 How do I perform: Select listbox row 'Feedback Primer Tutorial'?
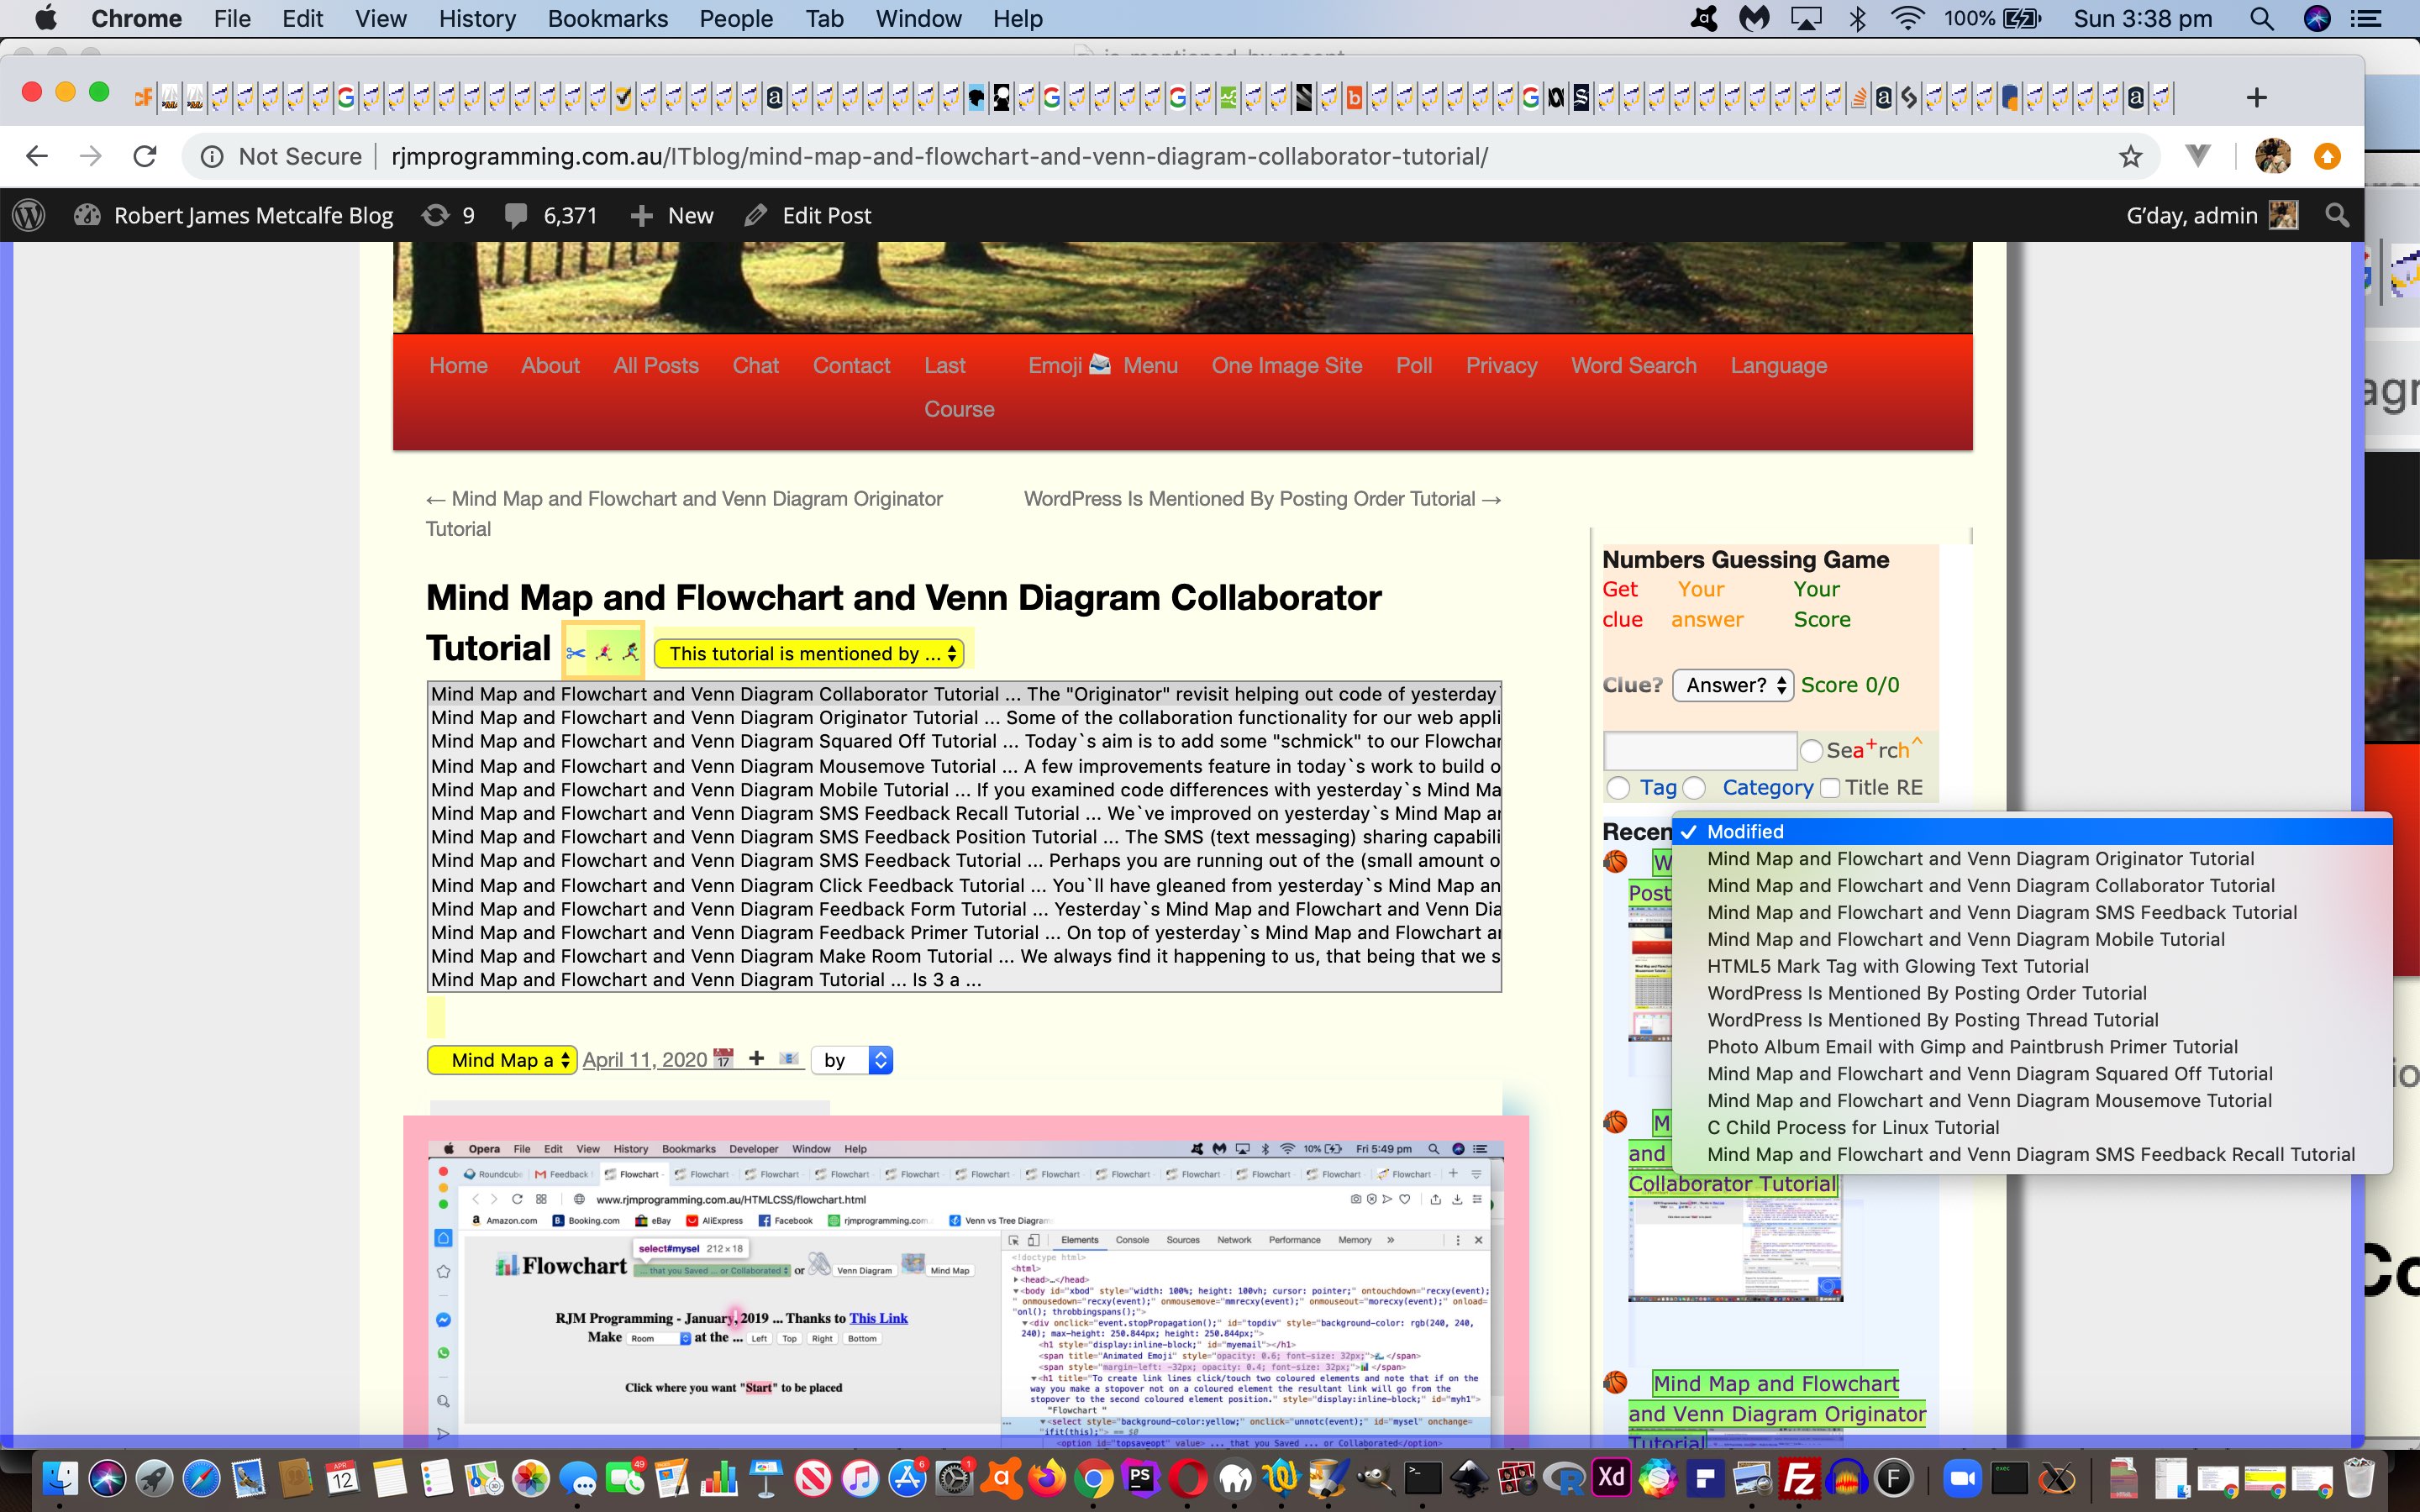[965, 932]
